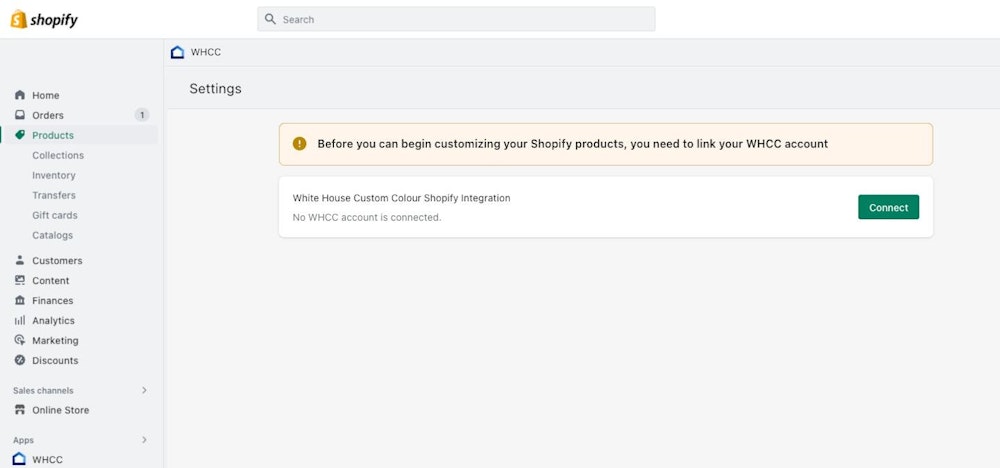Click the Finances bank icon
1000x468 pixels.
pos(20,300)
